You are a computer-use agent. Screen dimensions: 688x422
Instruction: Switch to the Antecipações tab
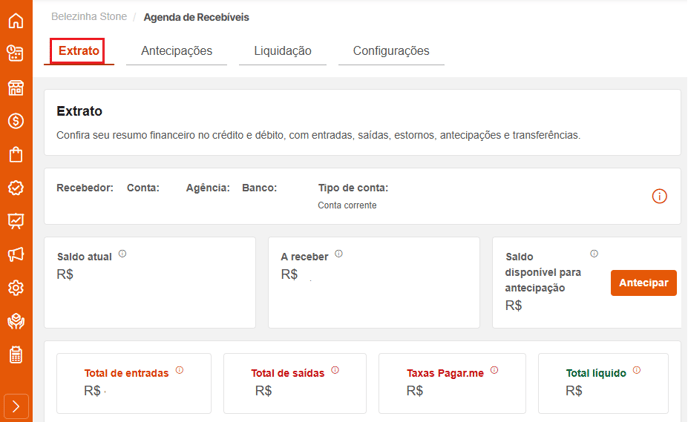tap(176, 51)
